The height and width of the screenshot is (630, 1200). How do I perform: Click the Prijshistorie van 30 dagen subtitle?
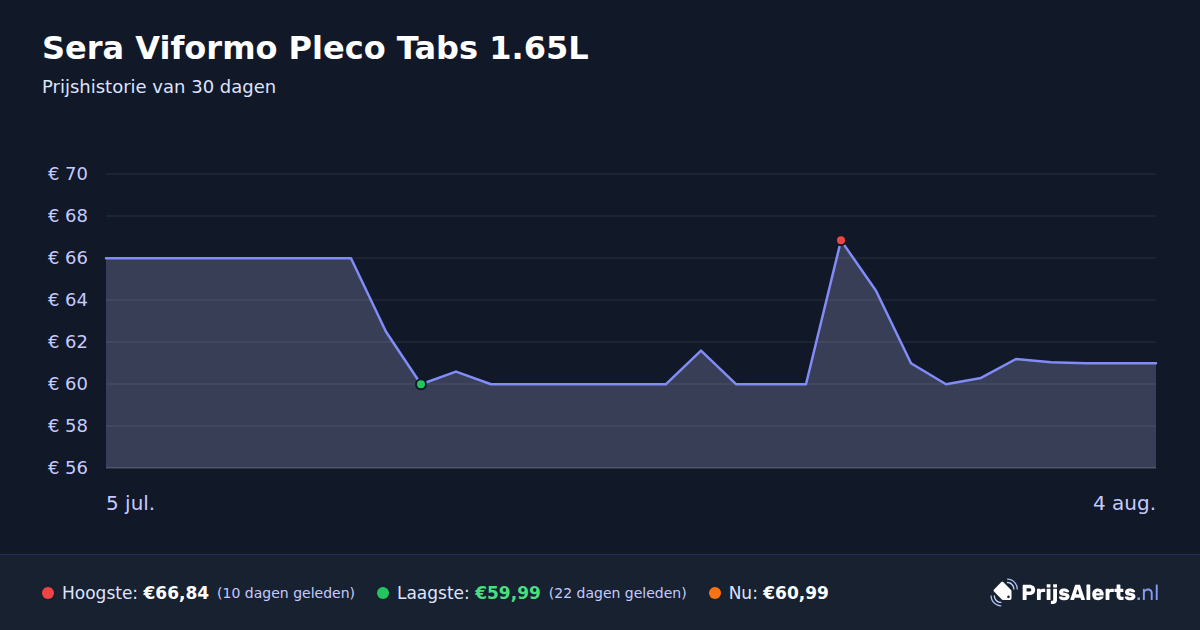coord(159,87)
